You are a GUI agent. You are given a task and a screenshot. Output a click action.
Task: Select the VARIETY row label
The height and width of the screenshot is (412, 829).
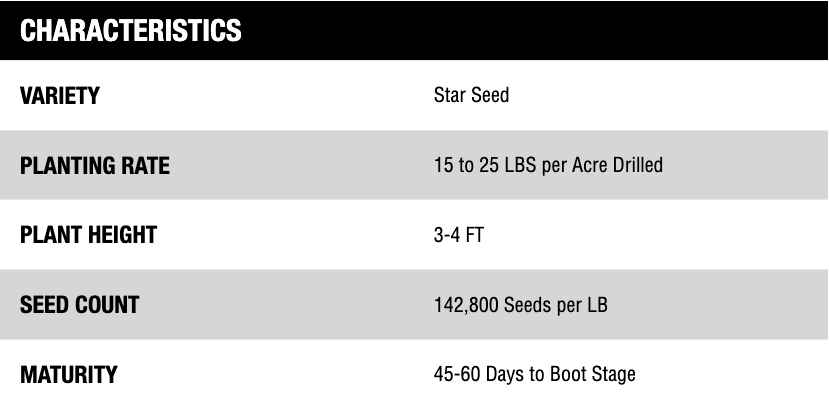tap(60, 96)
